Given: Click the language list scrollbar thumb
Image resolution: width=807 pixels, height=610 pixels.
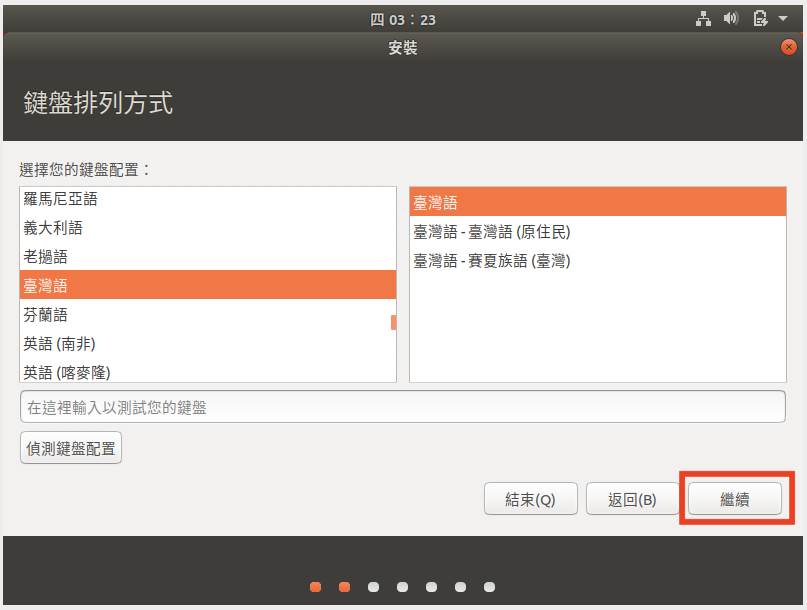Looking at the screenshot, I should pyautogui.click(x=393, y=322).
